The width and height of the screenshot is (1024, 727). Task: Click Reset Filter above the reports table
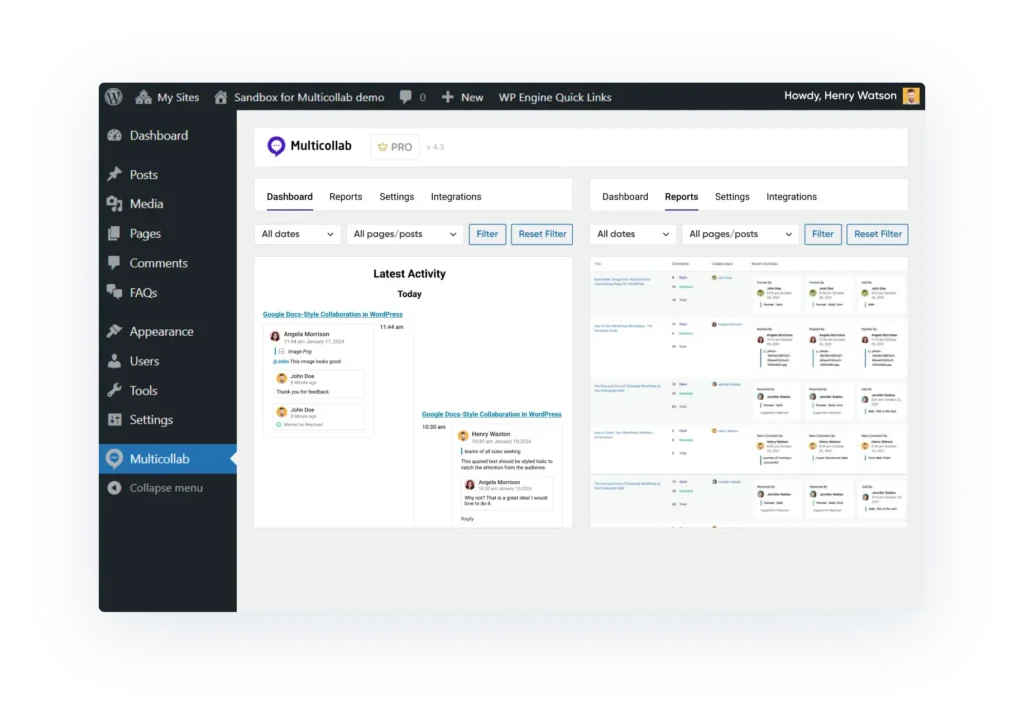[878, 234]
